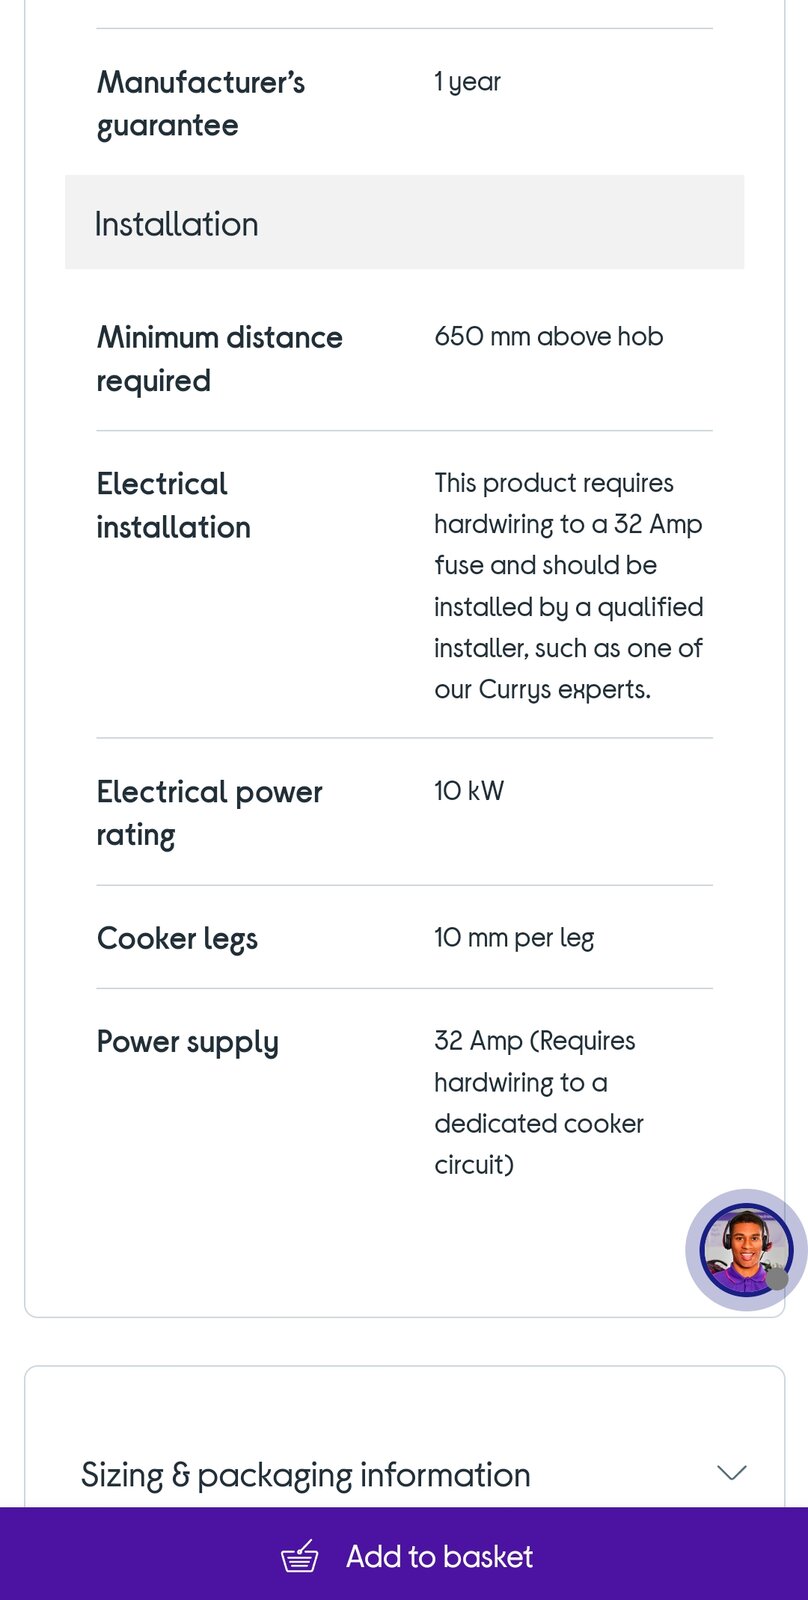This screenshot has height=1600, width=808.
Task: Select the Installation section header
Action: 176,224
